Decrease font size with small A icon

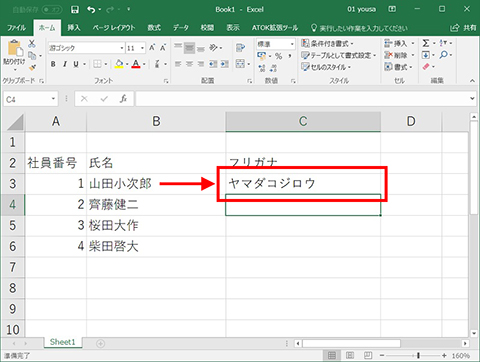click(163, 48)
